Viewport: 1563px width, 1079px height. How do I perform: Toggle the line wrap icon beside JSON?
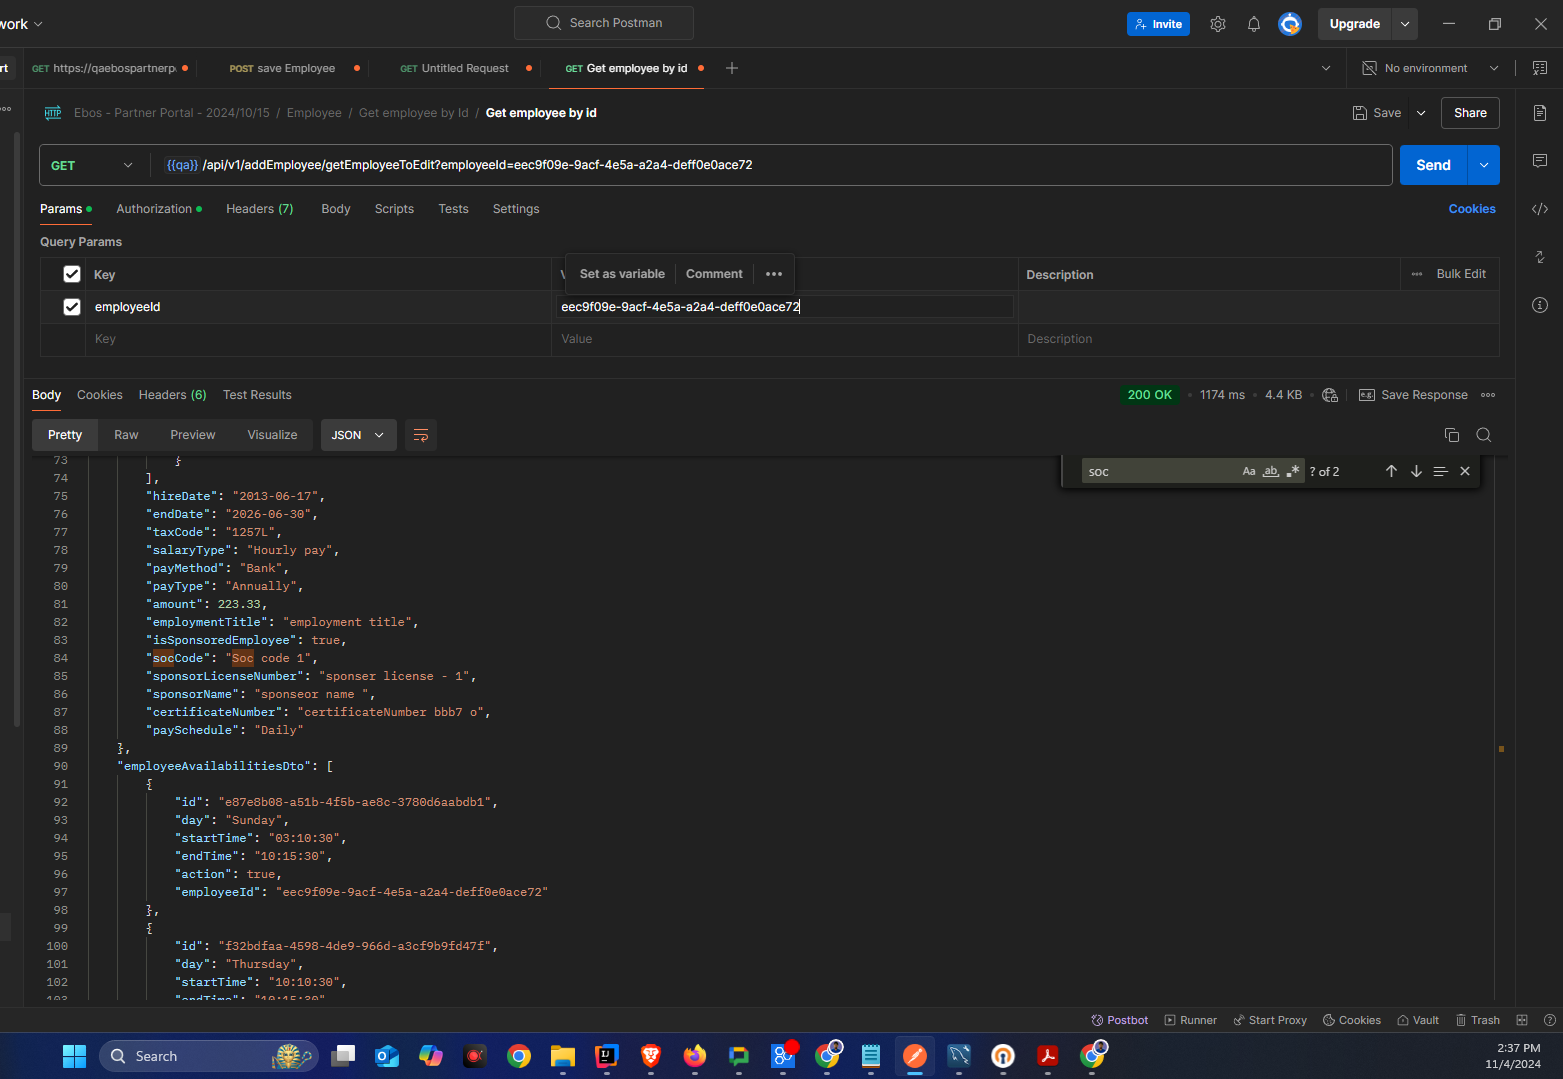421,435
